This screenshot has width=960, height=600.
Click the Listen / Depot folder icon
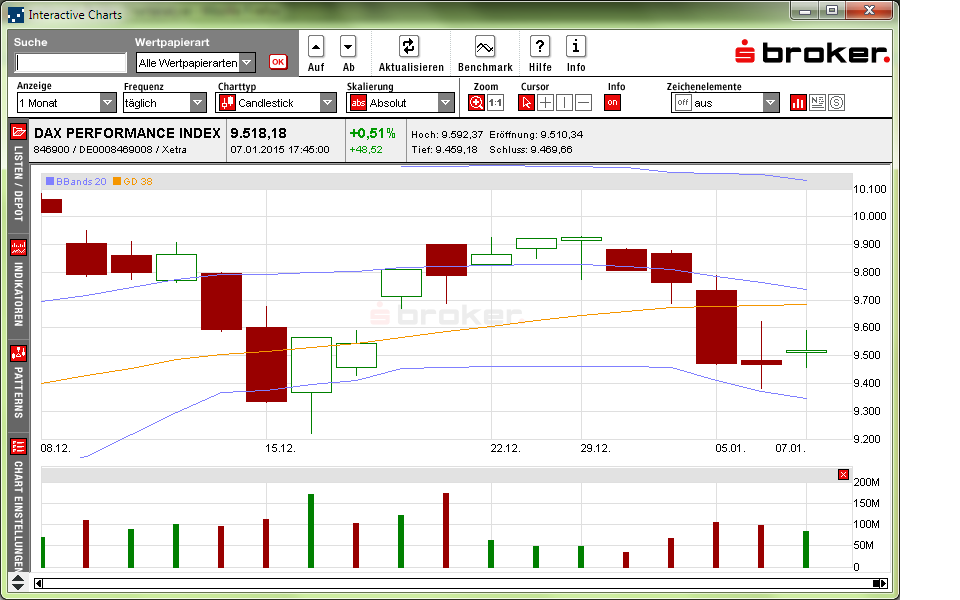pyautogui.click(x=18, y=131)
